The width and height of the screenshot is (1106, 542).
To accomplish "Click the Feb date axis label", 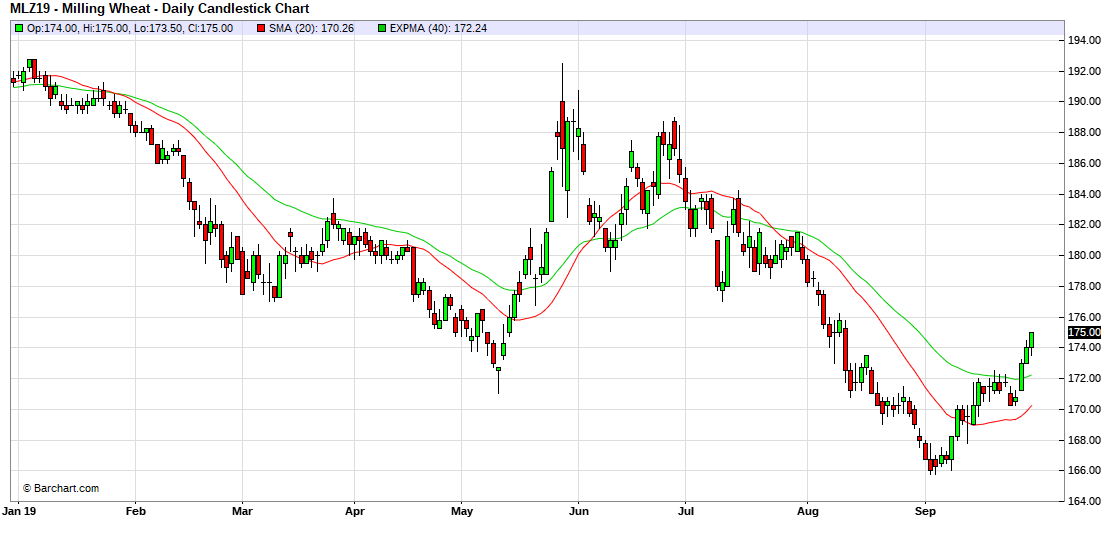I will (134, 511).
